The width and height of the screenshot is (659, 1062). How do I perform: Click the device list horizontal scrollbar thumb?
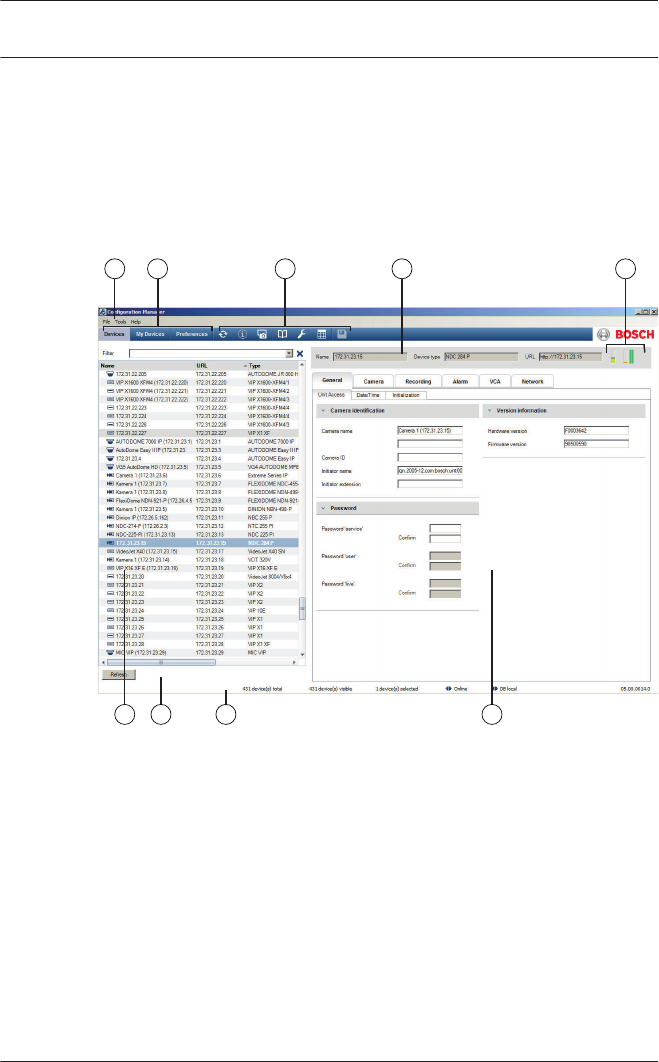click(161, 662)
